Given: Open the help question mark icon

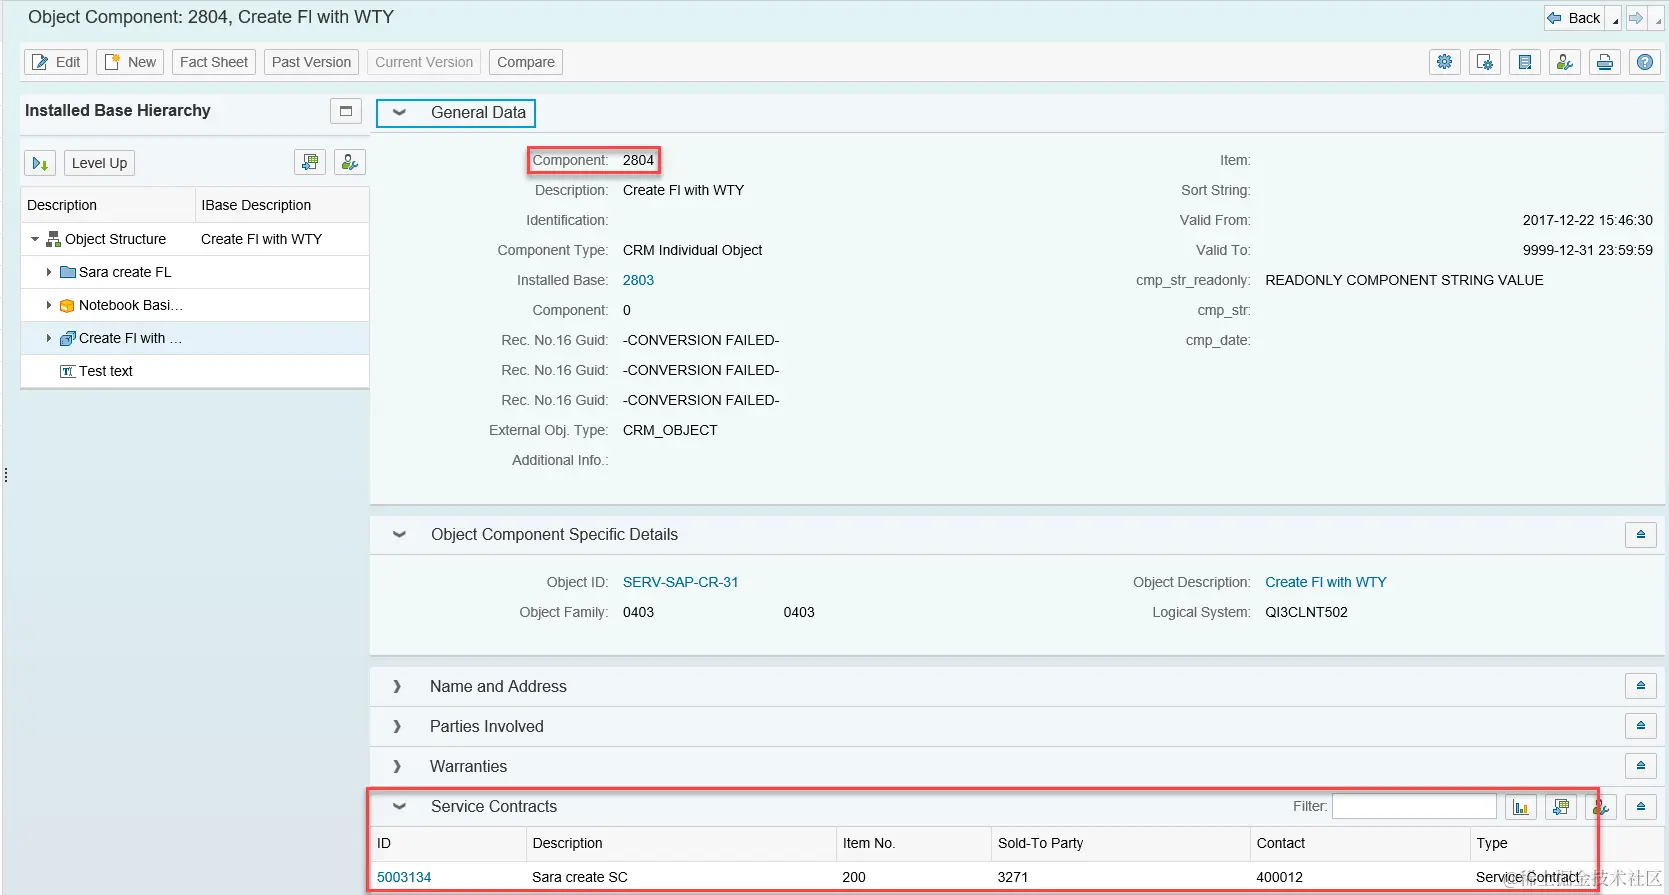Looking at the screenshot, I should (x=1644, y=62).
